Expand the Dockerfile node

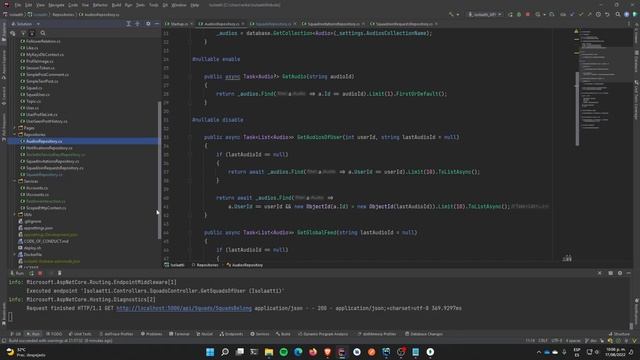tap(15, 254)
